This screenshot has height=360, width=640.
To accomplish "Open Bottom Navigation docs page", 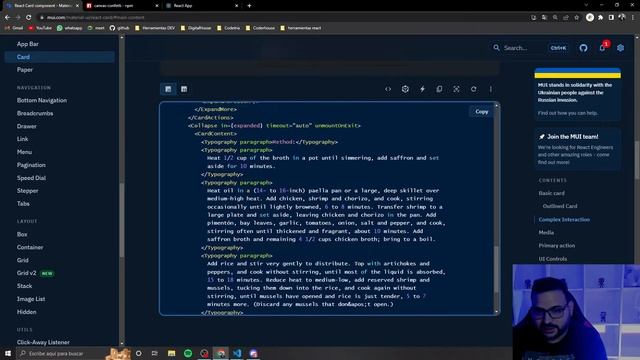I will 42,100.
